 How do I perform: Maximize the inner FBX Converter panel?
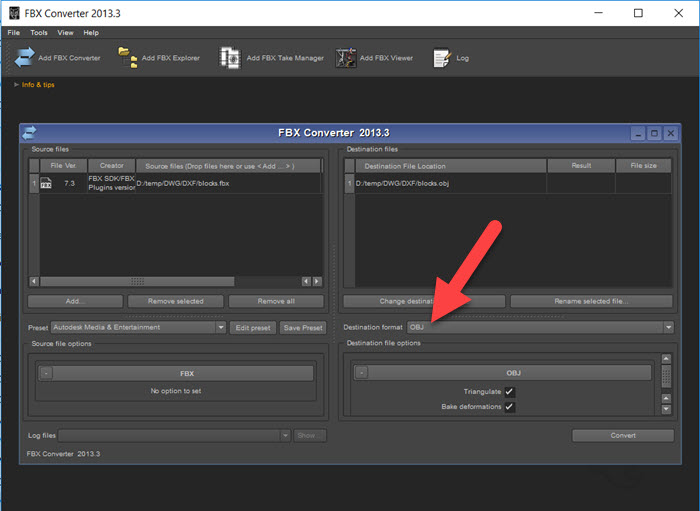tap(654, 133)
